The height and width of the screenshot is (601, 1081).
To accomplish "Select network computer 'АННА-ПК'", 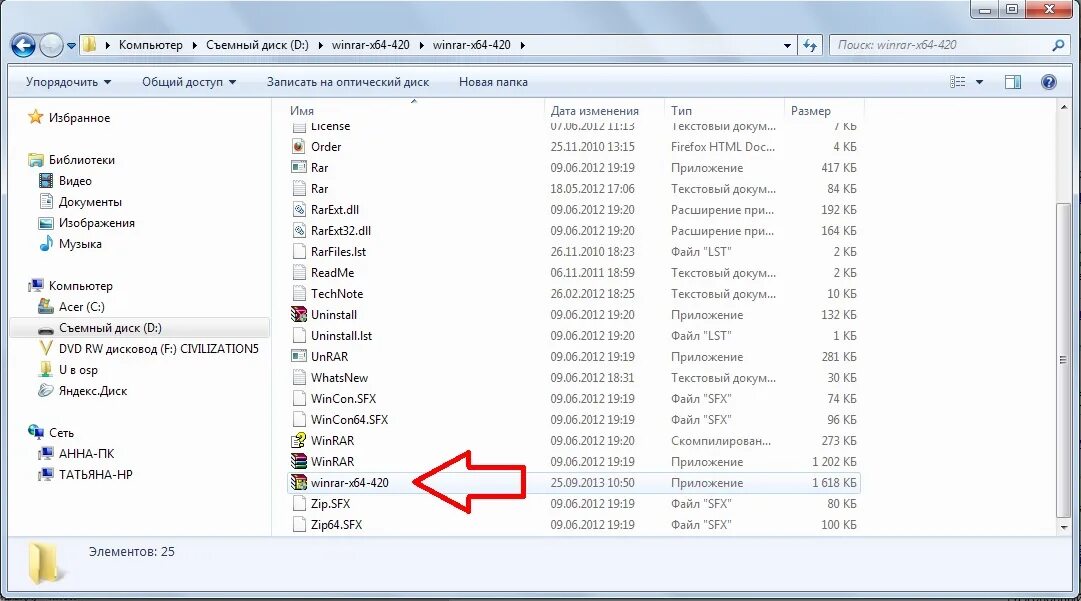I will [x=87, y=454].
